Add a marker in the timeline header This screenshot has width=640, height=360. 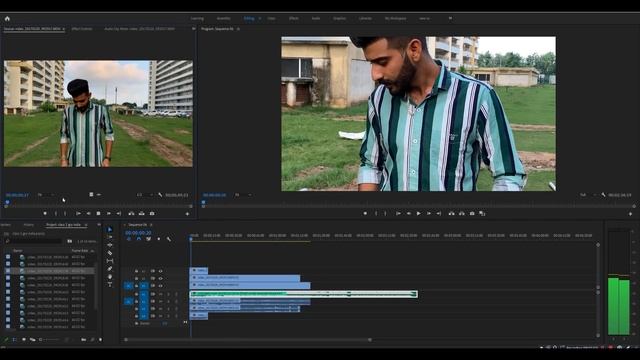(x=159, y=239)
